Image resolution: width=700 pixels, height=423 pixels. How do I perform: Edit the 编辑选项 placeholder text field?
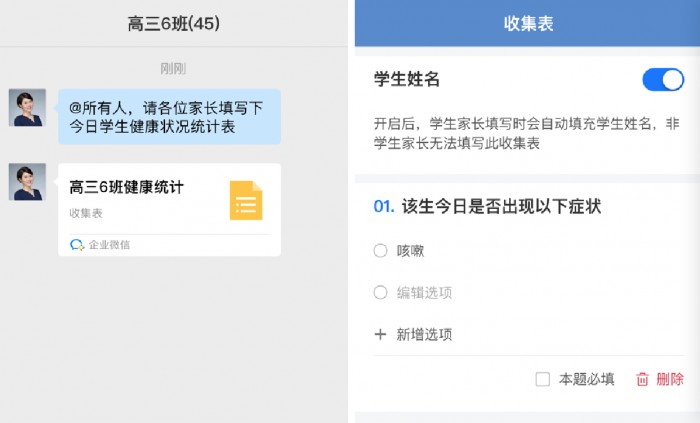[424, 292]
